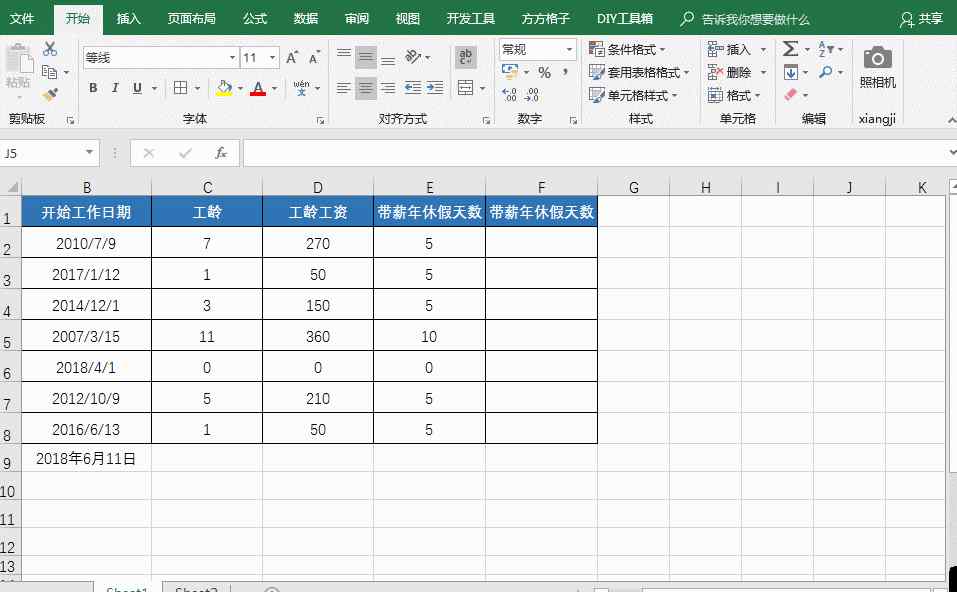Click the Find magnifier icon
The width and height of the screenshot is (957, 592).
[x=826, y=73]
